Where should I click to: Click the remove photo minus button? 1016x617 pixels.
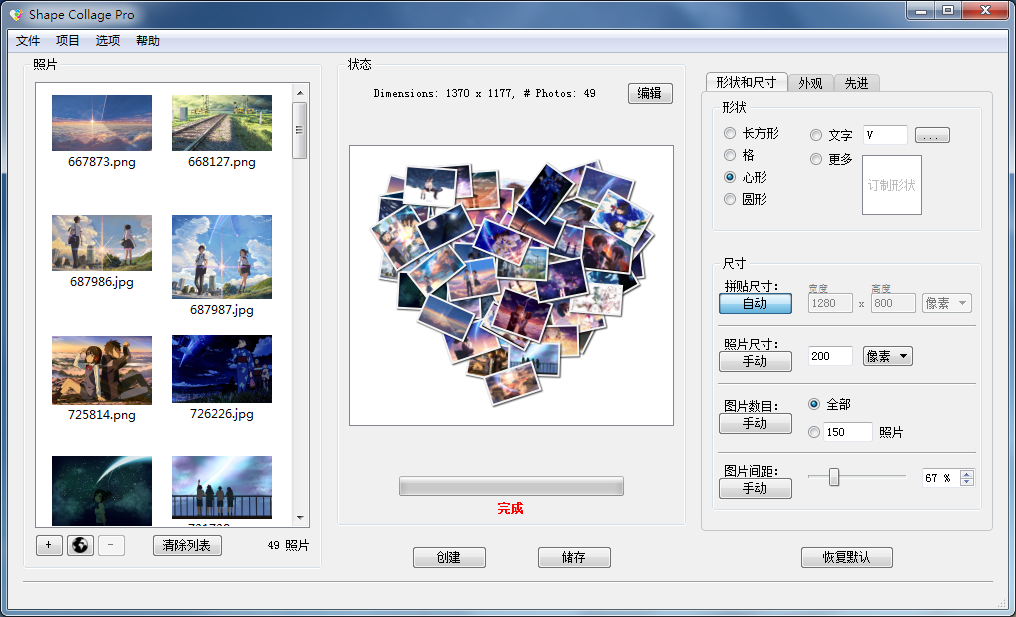click(x=111, y=546)
